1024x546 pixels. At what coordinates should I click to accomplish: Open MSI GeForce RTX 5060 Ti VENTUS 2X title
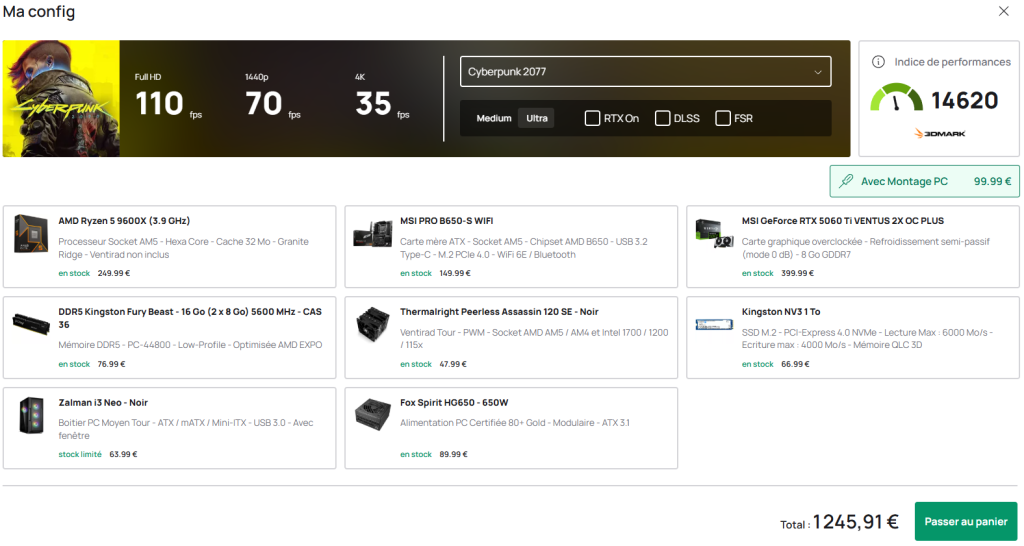click(x=842, y=221)
